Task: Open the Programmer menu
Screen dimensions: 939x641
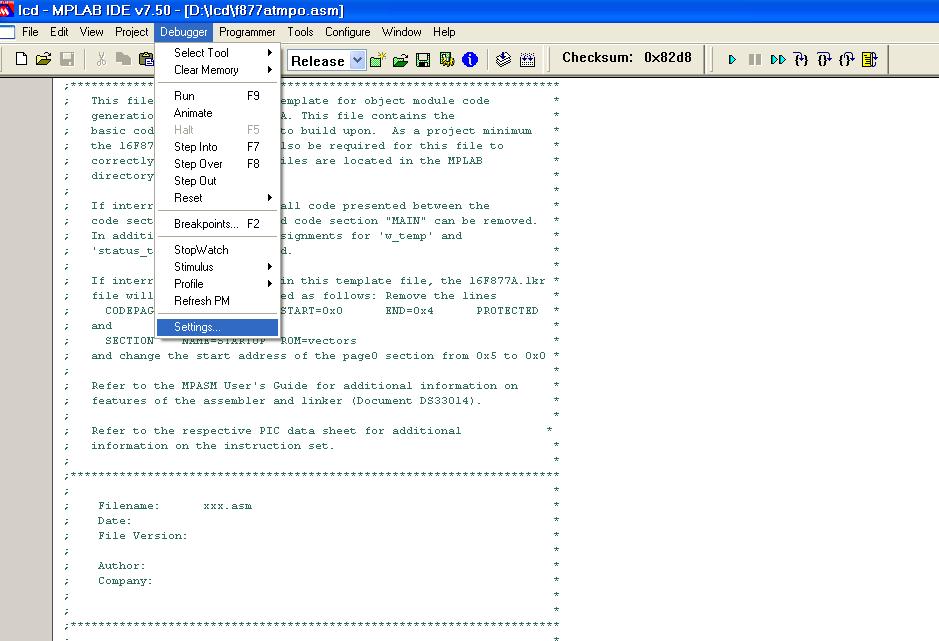Action: pyautogui.click(x=247, y=32)
